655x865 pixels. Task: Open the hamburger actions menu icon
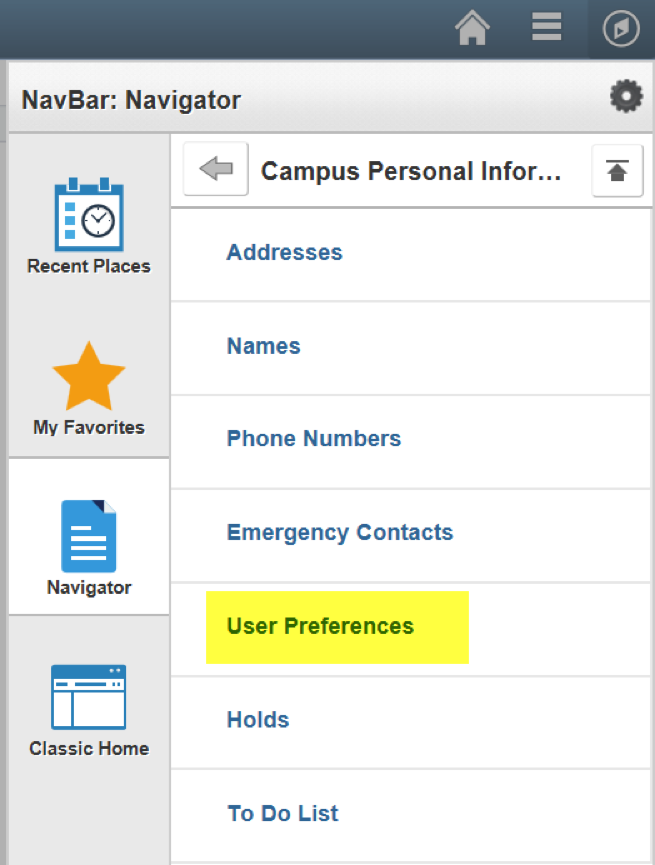[x=546, y=27]
